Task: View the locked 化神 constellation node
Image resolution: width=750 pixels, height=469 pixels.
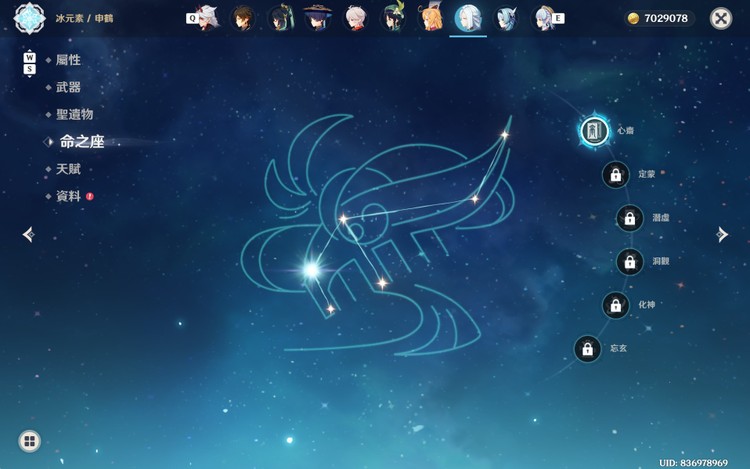Action: click(x=616, y=305)
